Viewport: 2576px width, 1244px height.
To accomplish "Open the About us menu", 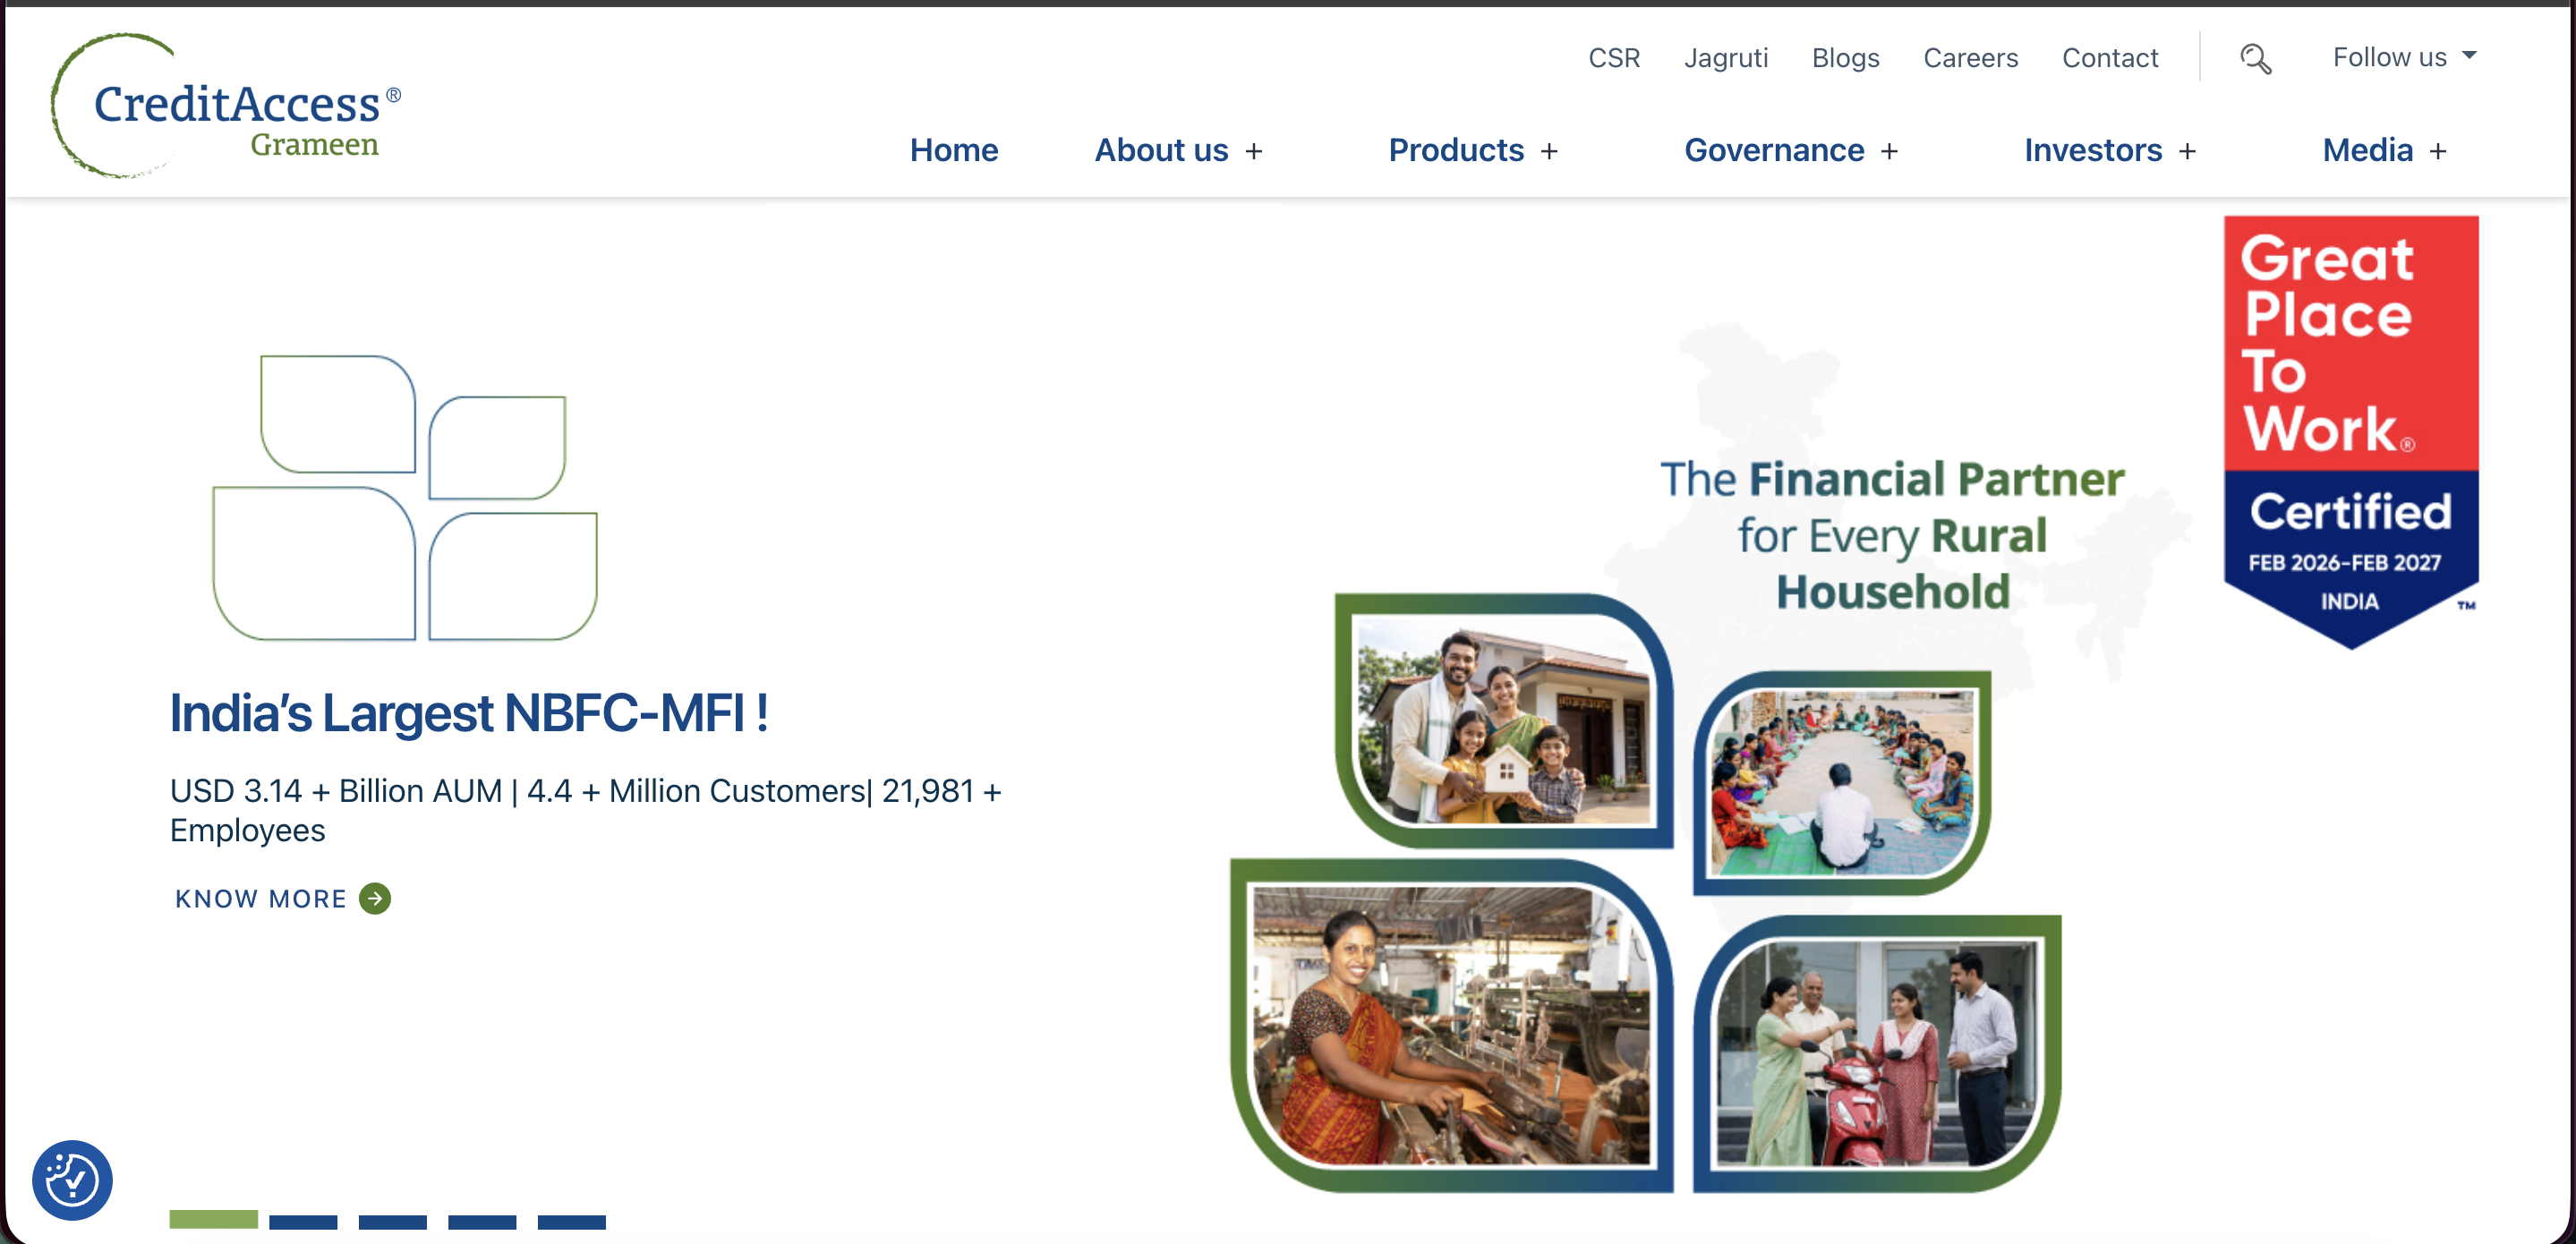I will [x=1161, y=150].
